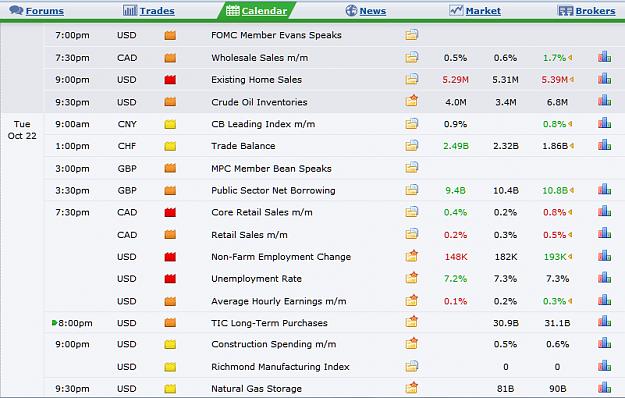Show chart for Unemployment Rate
The image size is (625, 398).
click(x=604, y=278)
